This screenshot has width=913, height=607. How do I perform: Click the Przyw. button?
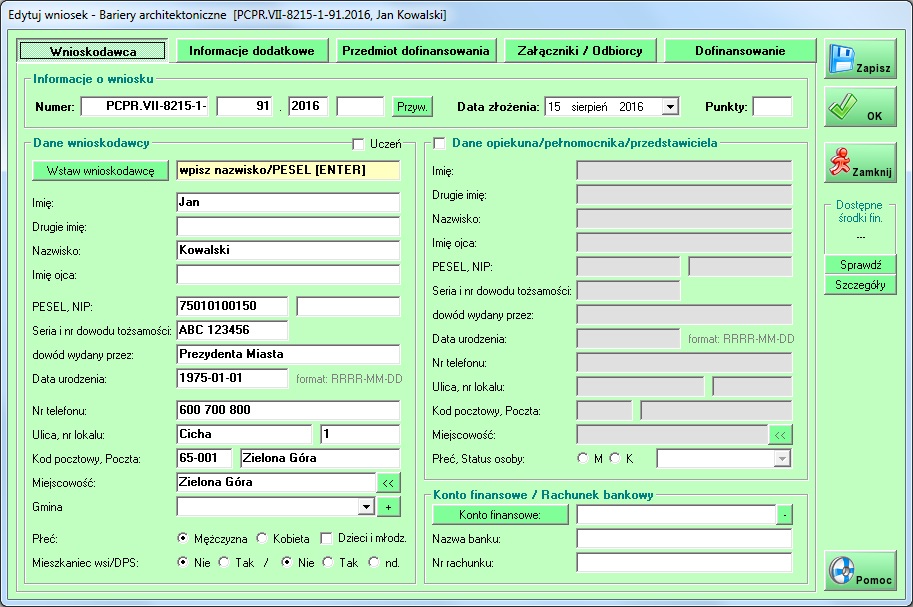(412, 107)
